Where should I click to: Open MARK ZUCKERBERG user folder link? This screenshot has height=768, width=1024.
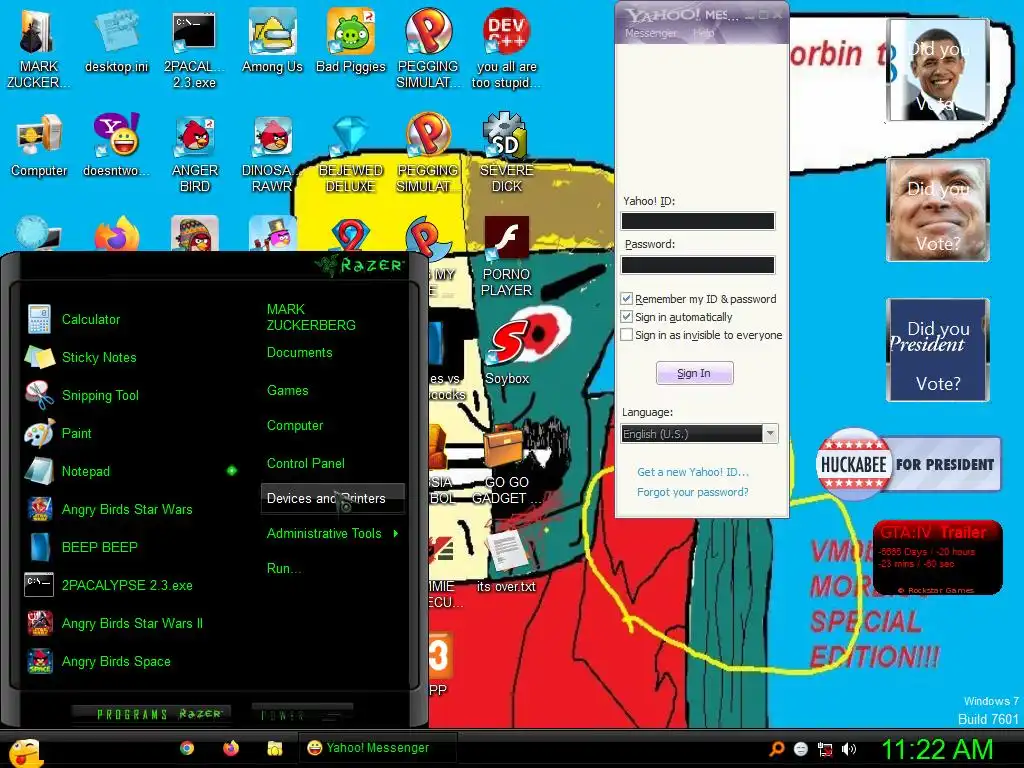(311, 317)
